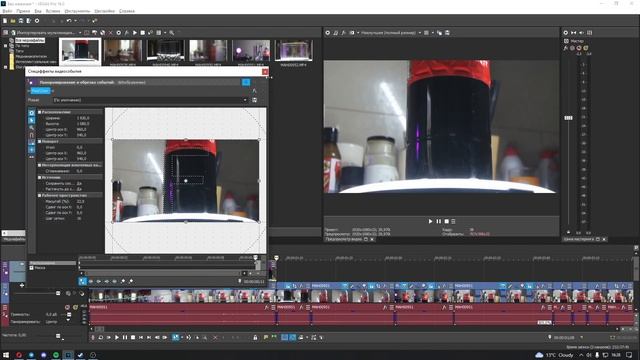The width and height of the screenshot is (640, 360).
Task: Click the copy snapshot to clipboard icon
Action: click(440, 33)
